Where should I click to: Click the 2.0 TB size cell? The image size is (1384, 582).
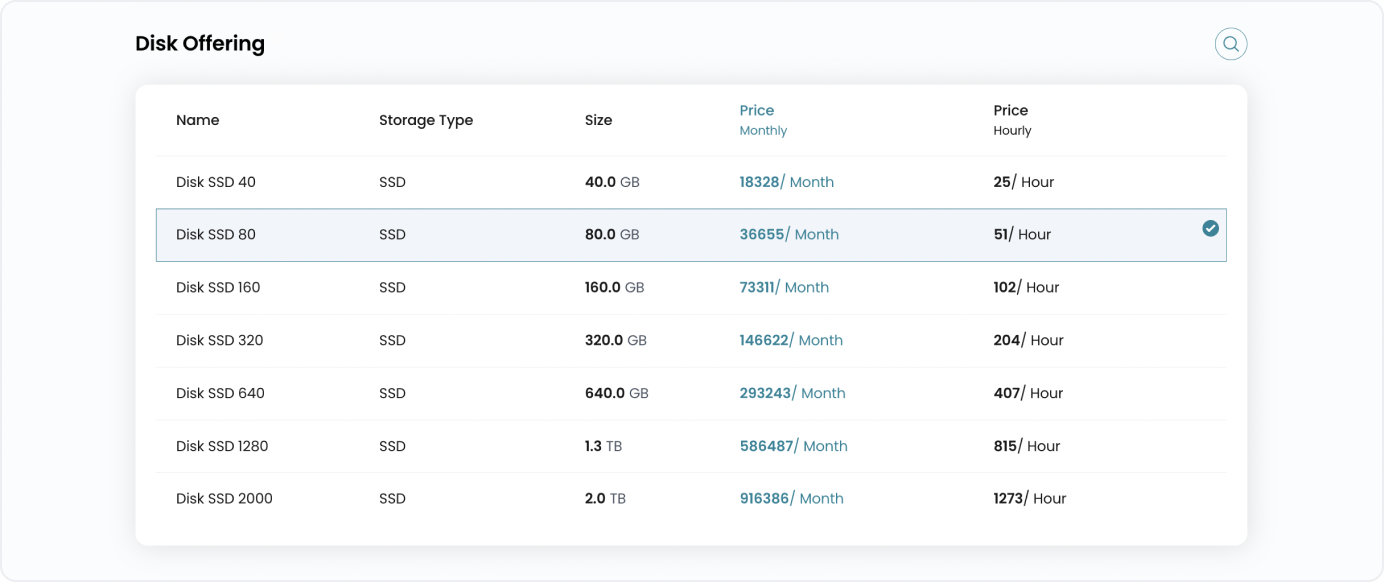pos(605,498)
